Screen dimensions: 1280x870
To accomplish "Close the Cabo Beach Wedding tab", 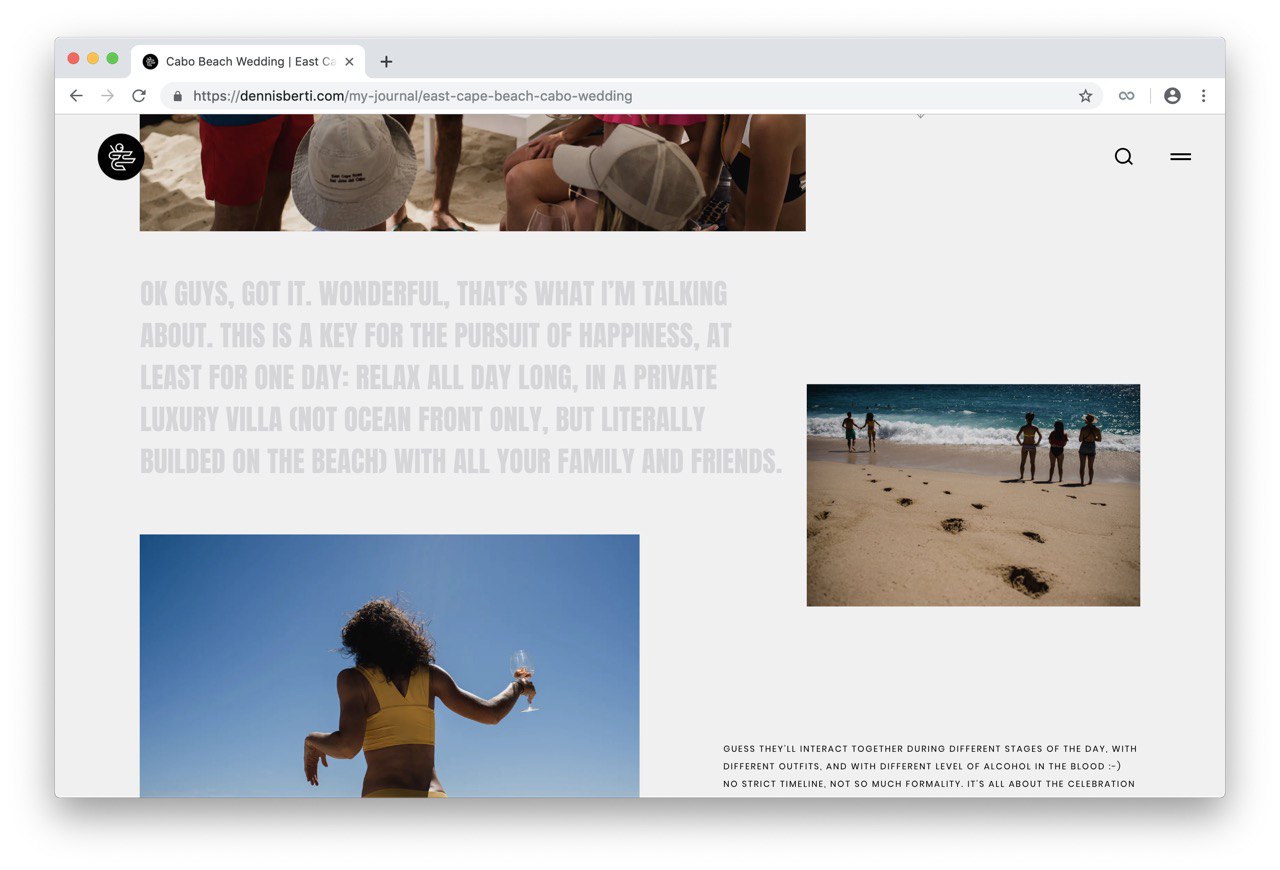I will [x=349, y=62].
